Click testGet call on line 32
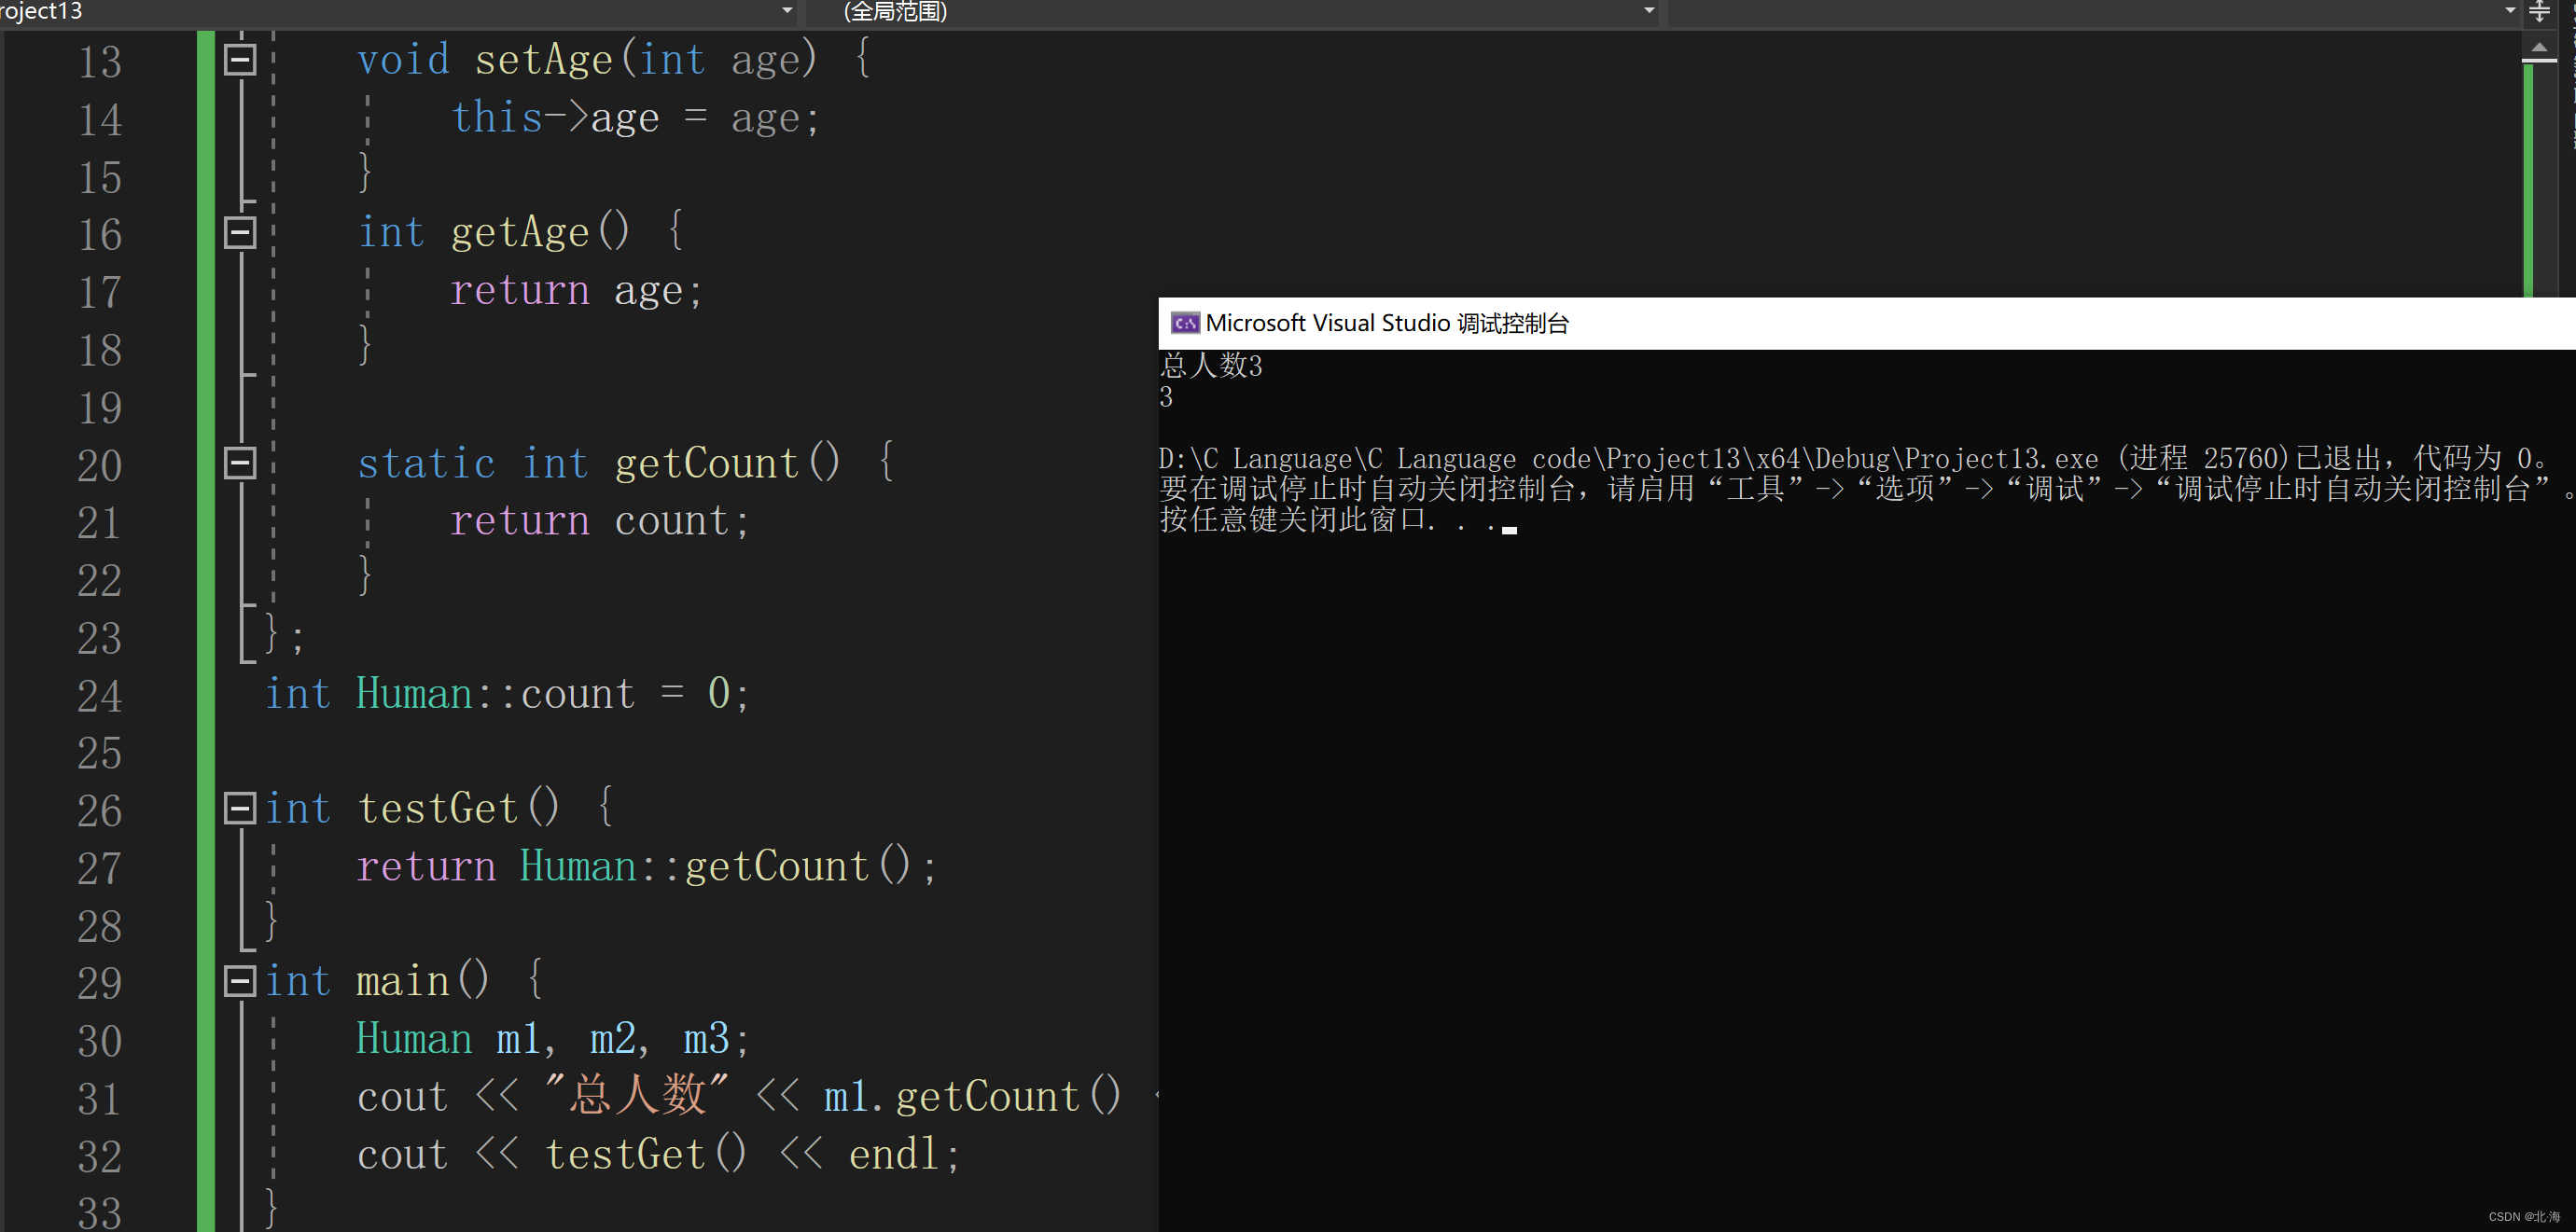 [645, 1154]
